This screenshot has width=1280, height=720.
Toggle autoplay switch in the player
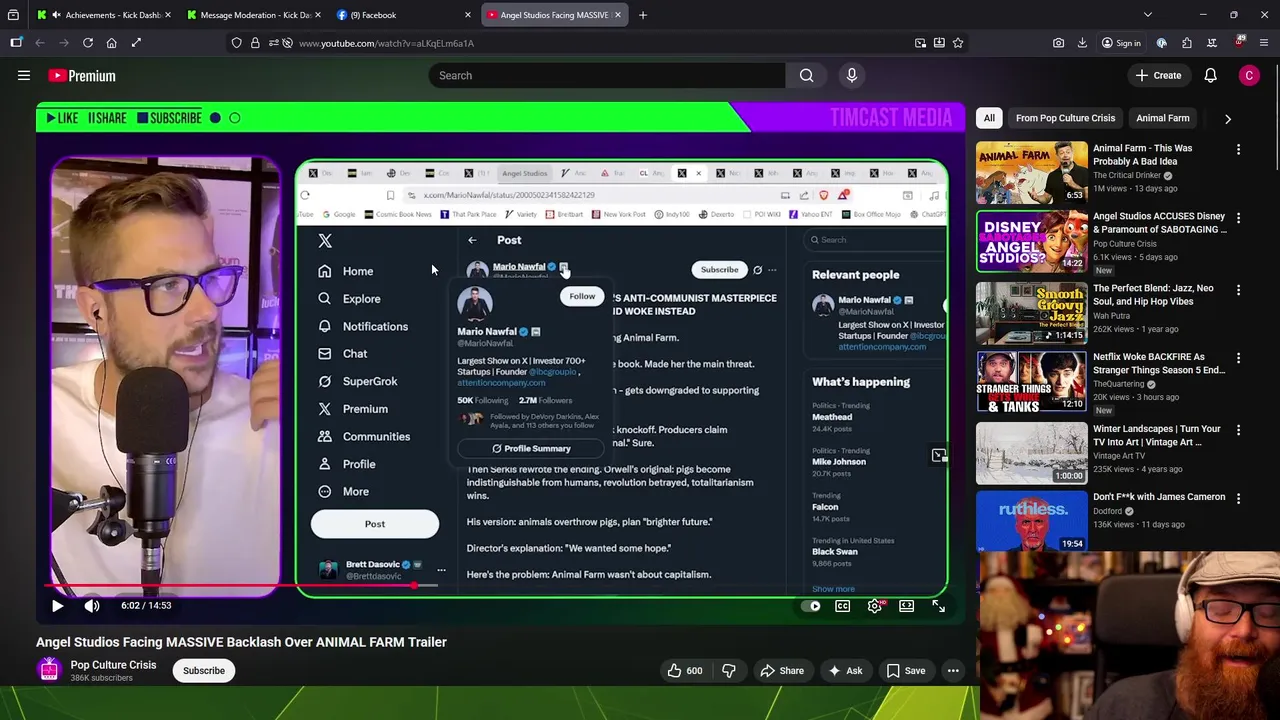click(x=812, y=605)
